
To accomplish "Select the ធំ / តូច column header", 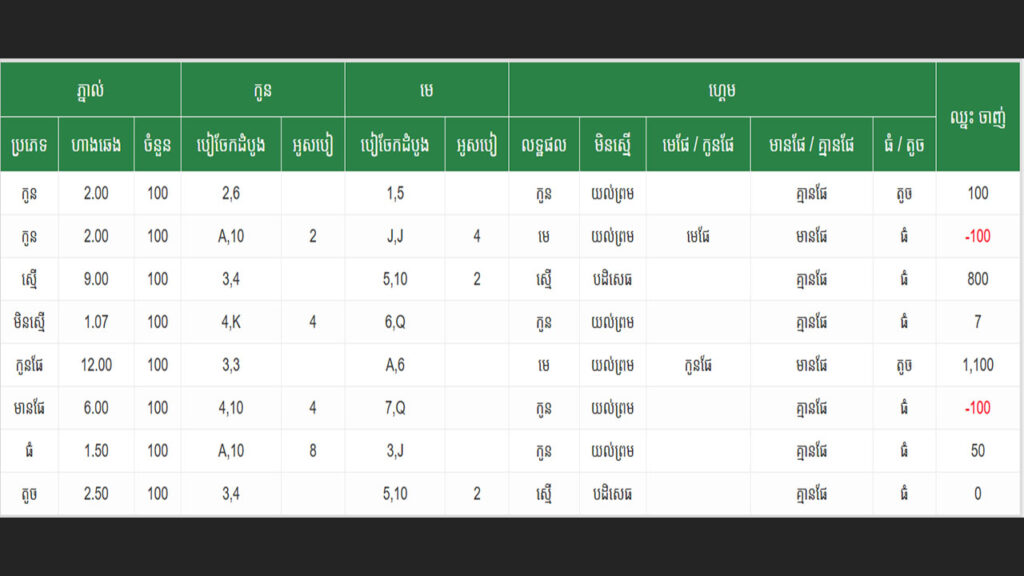I will coord(904,144).
